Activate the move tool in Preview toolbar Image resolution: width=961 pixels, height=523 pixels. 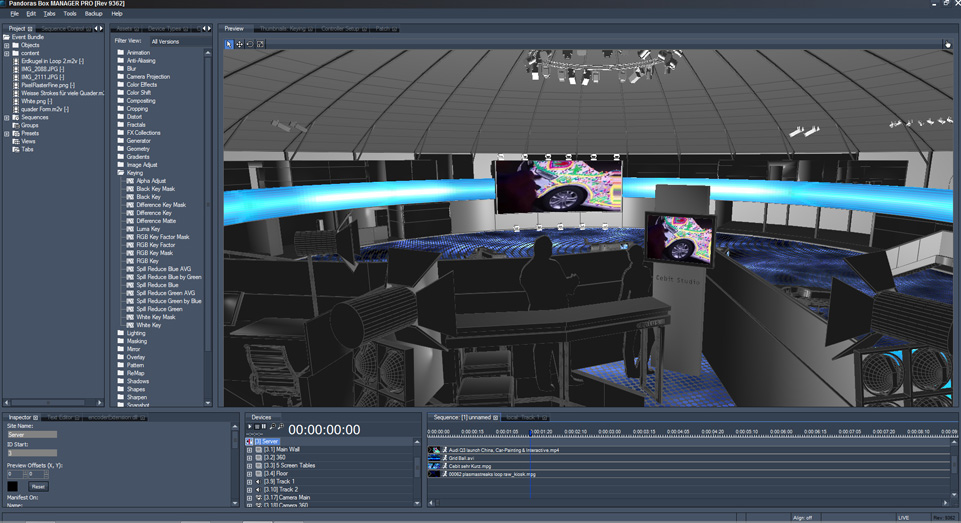[240, 44]
